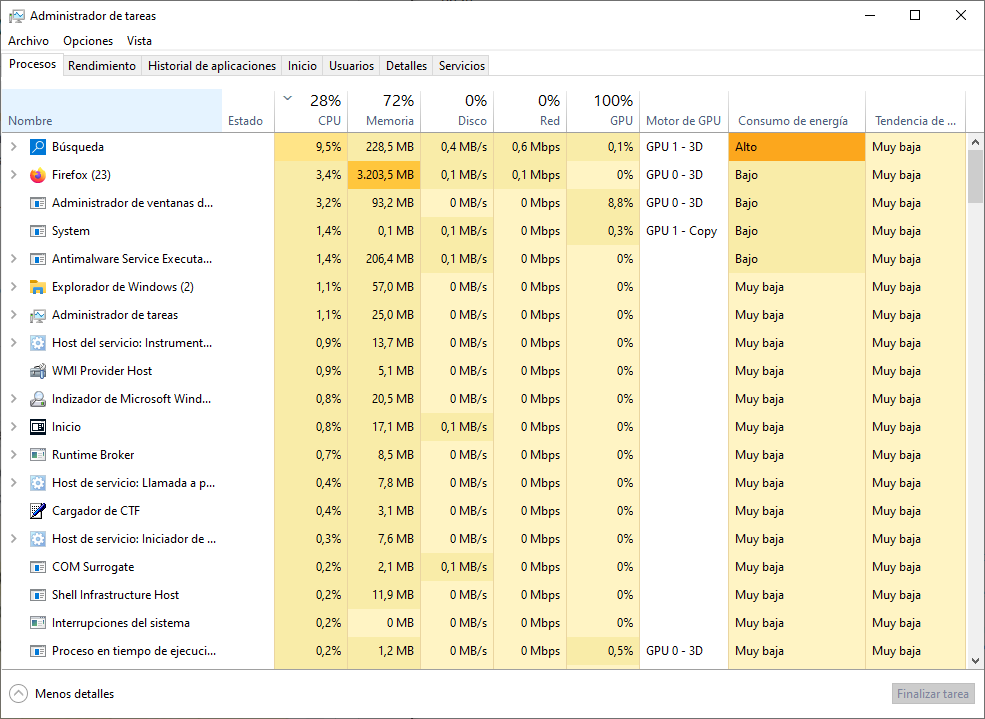
Task: Switch to the Detalles tab
Action: coord(406,66)
